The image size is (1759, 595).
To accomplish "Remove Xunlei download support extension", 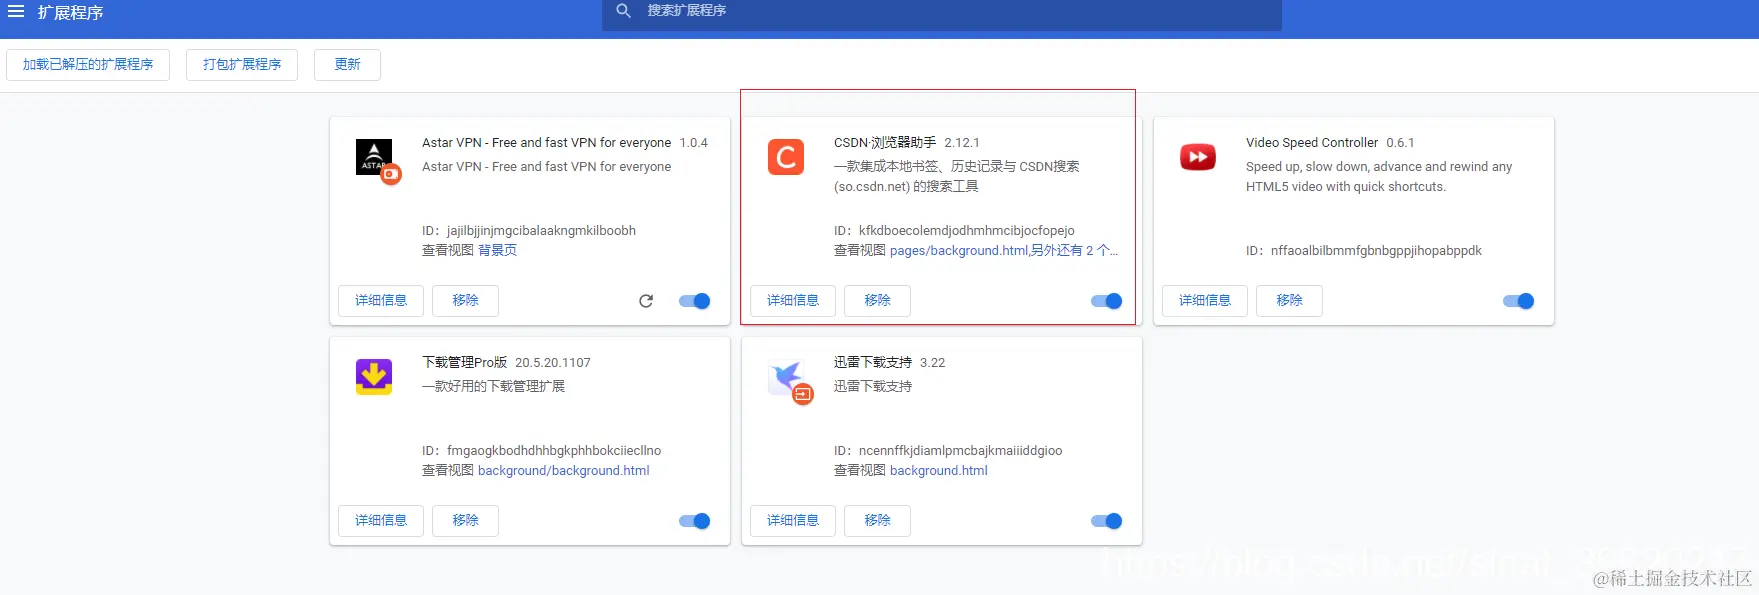I will coord(877,521).
